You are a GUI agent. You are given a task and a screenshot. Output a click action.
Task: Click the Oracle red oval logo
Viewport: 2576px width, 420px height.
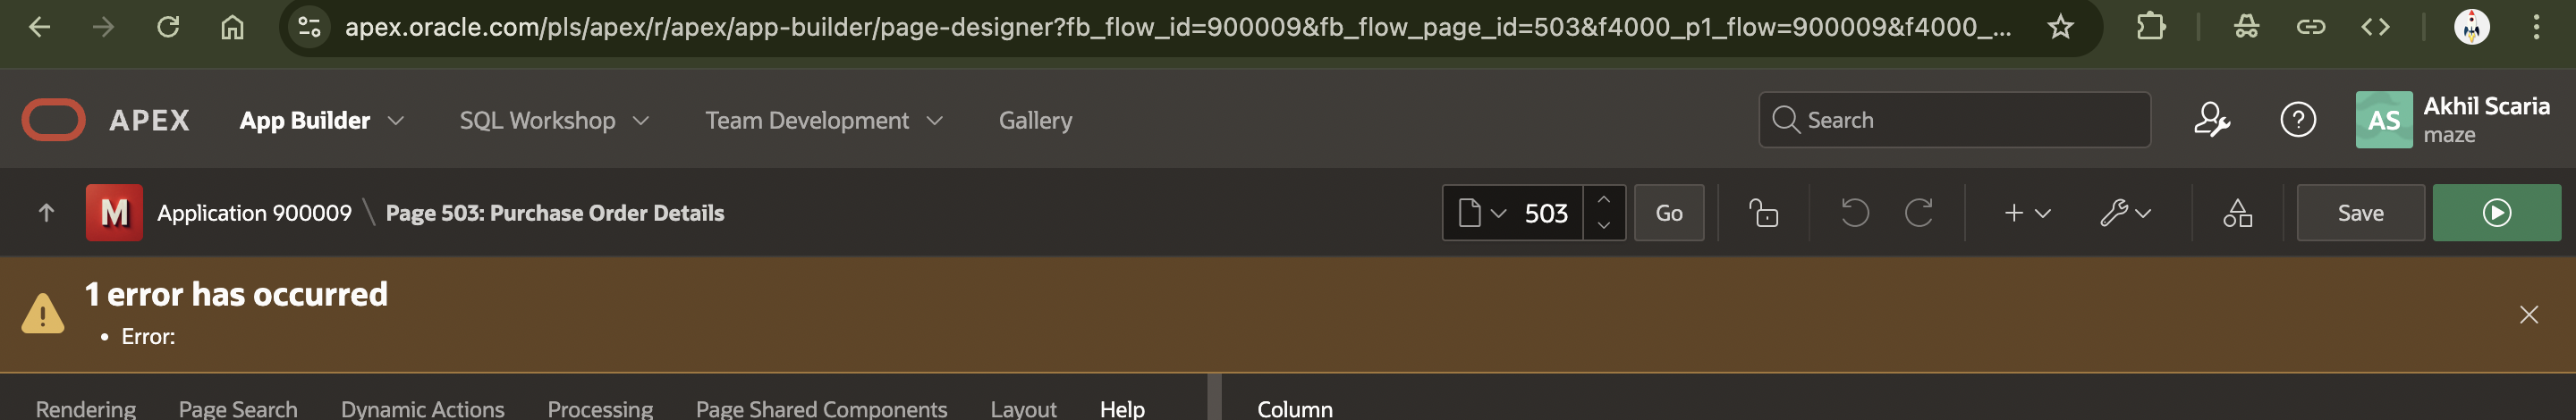[53, 120]
